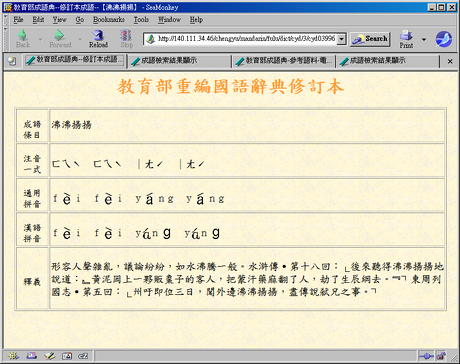The image size is (460, 364).
Task: Collapse the navigation toolbar using its grippy
Action: coord(6,39)
